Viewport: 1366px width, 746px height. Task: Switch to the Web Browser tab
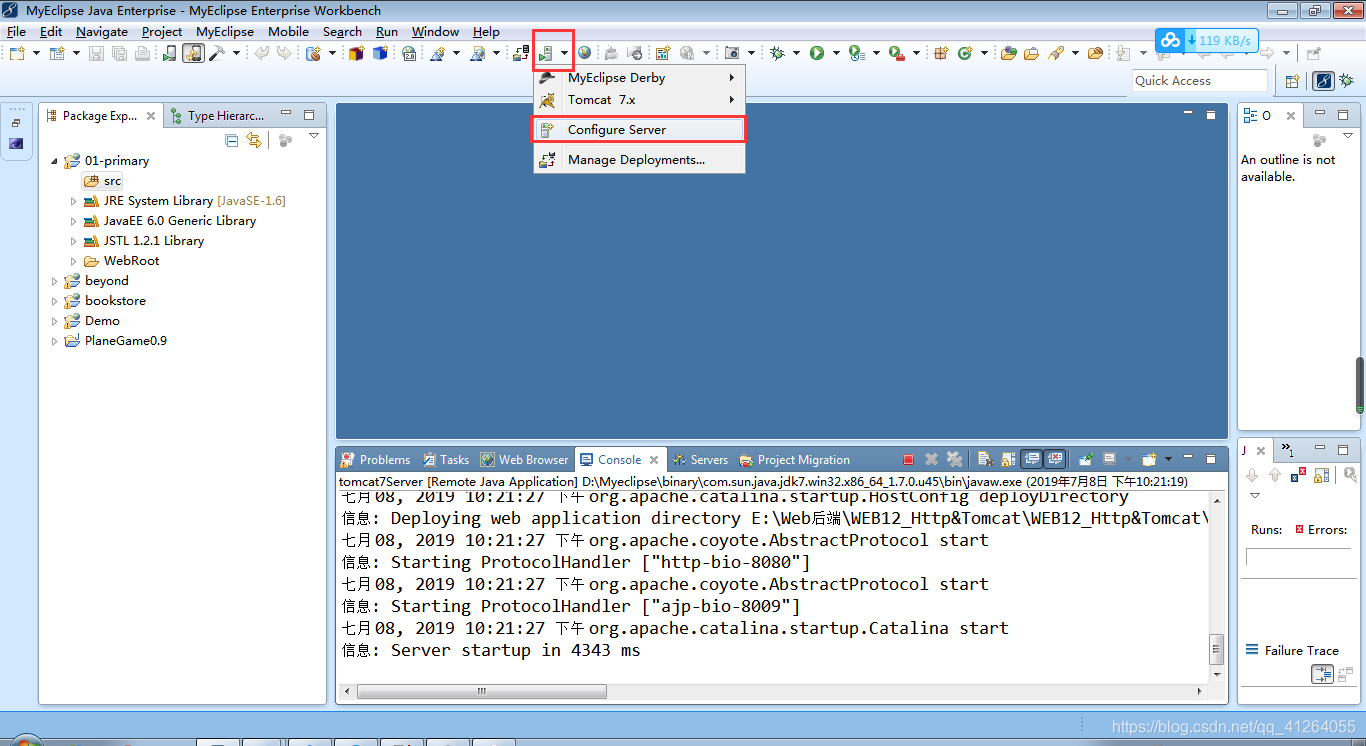[x=525, y=460]
